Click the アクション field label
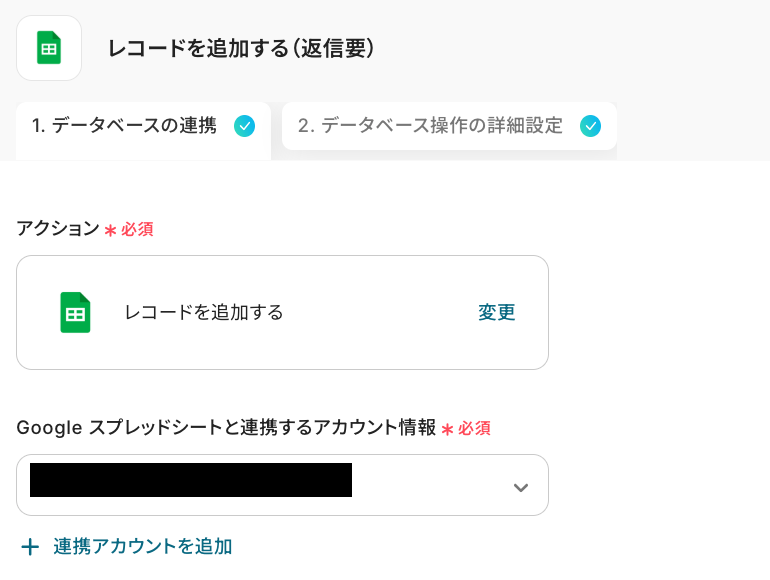Image resolution: width=770 pixels, height=580 pixels. pos(58,229)
